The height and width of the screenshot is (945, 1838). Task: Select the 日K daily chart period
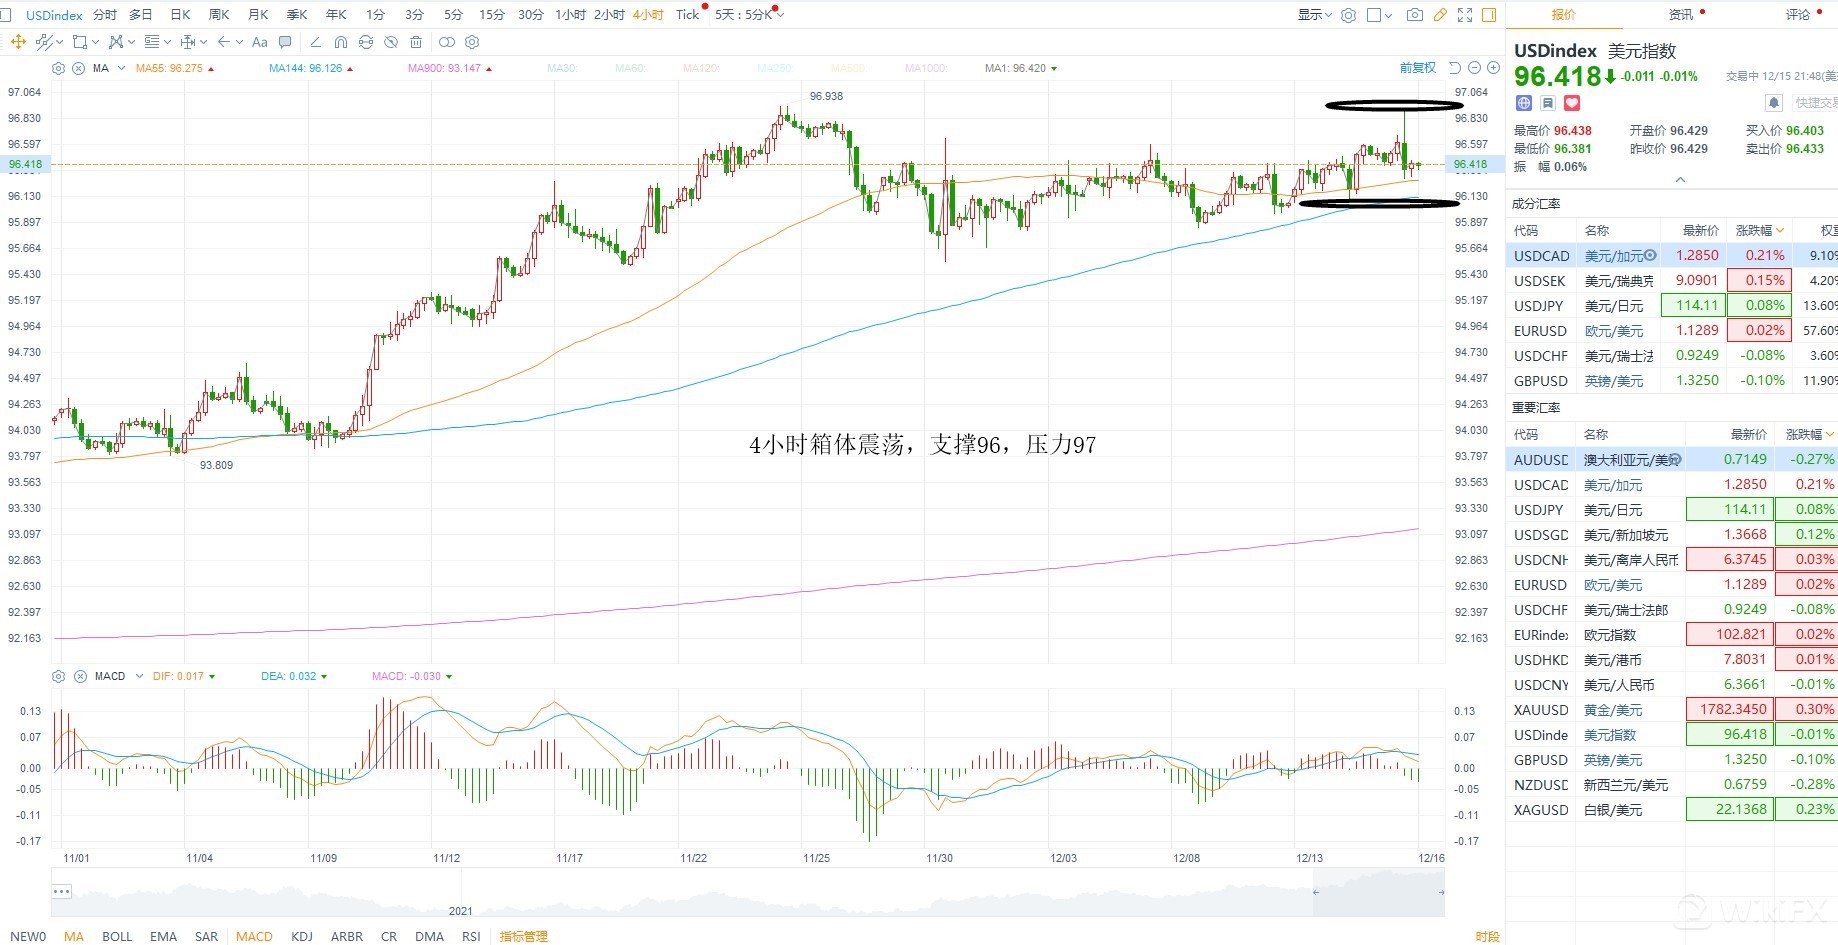click(x=180, y=15)
